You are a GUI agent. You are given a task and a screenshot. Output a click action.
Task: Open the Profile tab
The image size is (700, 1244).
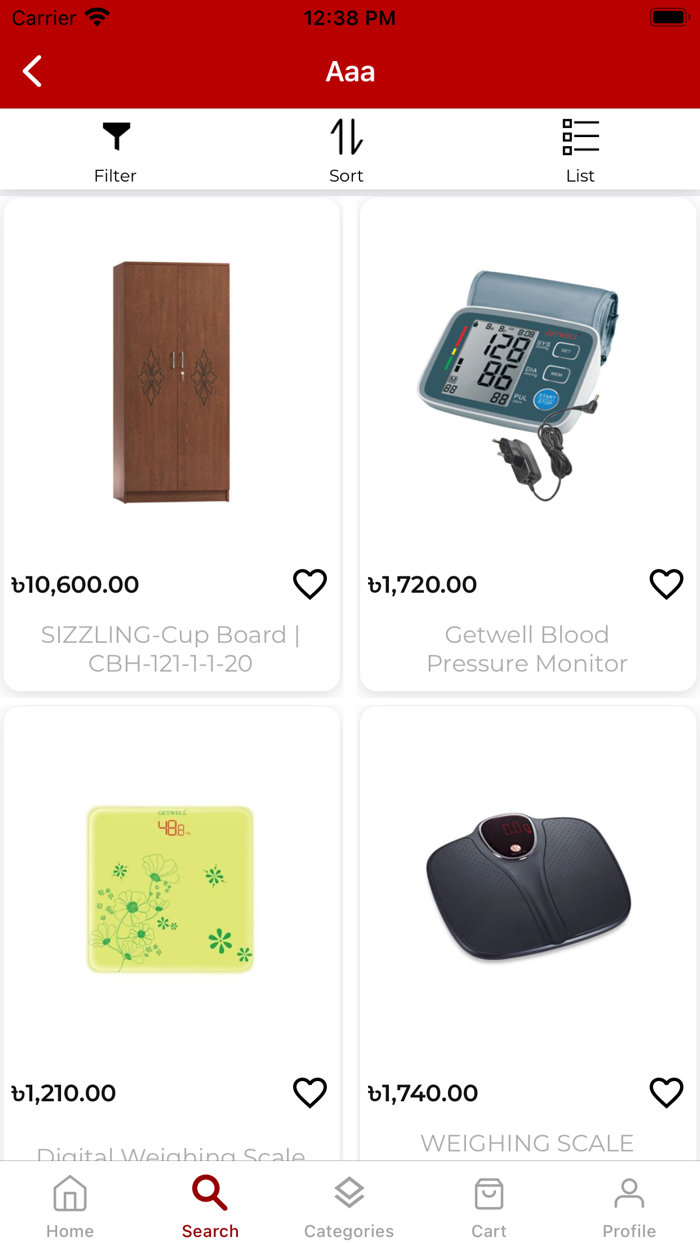pos(629,1206)
